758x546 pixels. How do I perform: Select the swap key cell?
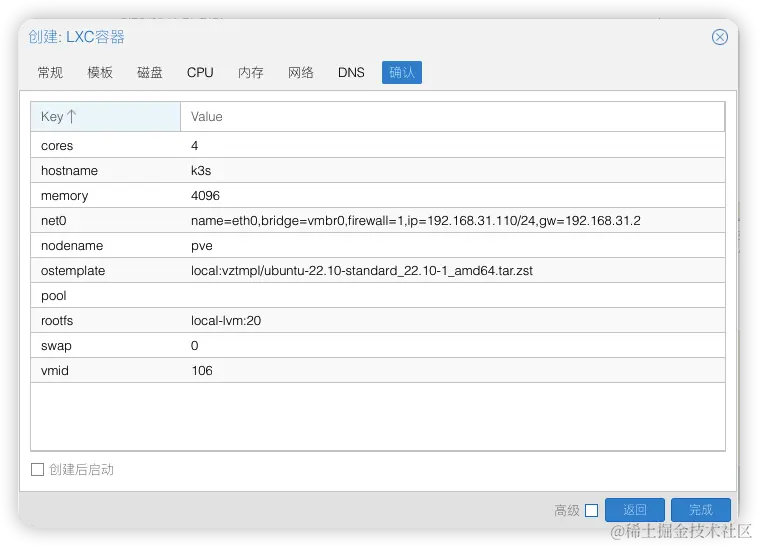(105, 346)
